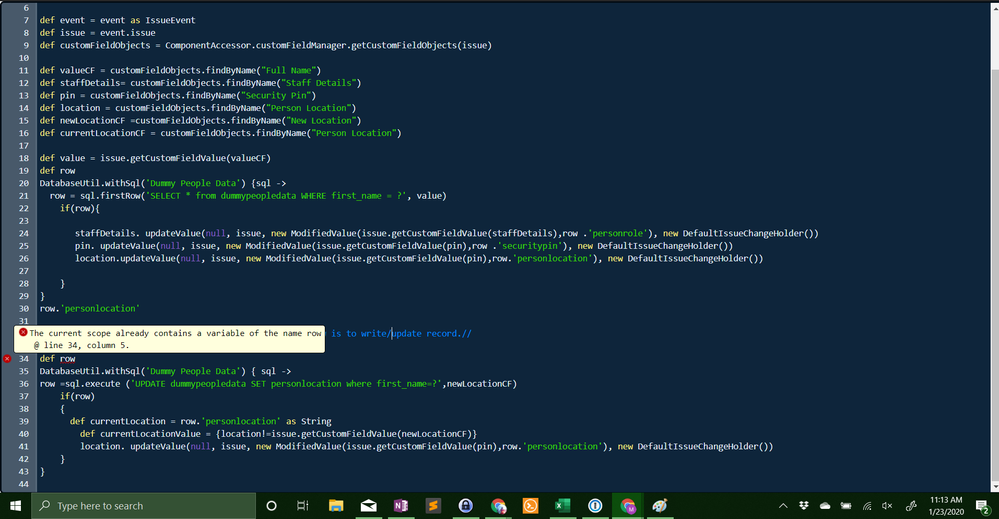This screenshot has width=999, height=519.
Task: Click the "Full Name" string on line 11
Action: point(288,70)
